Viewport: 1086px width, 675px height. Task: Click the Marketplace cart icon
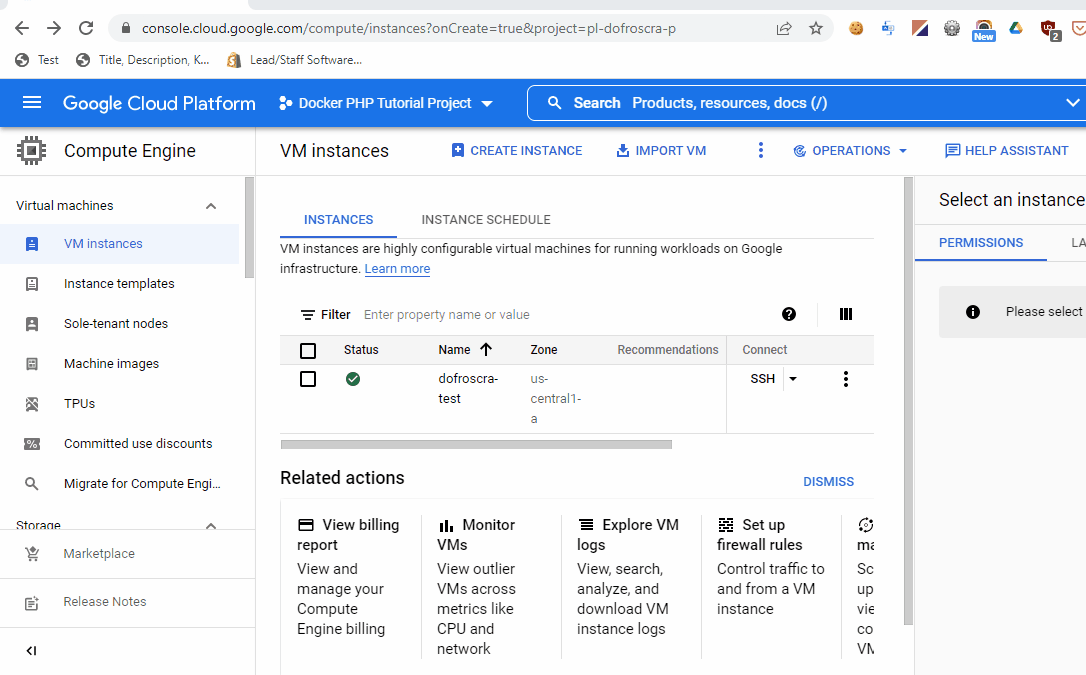point(32,554)
